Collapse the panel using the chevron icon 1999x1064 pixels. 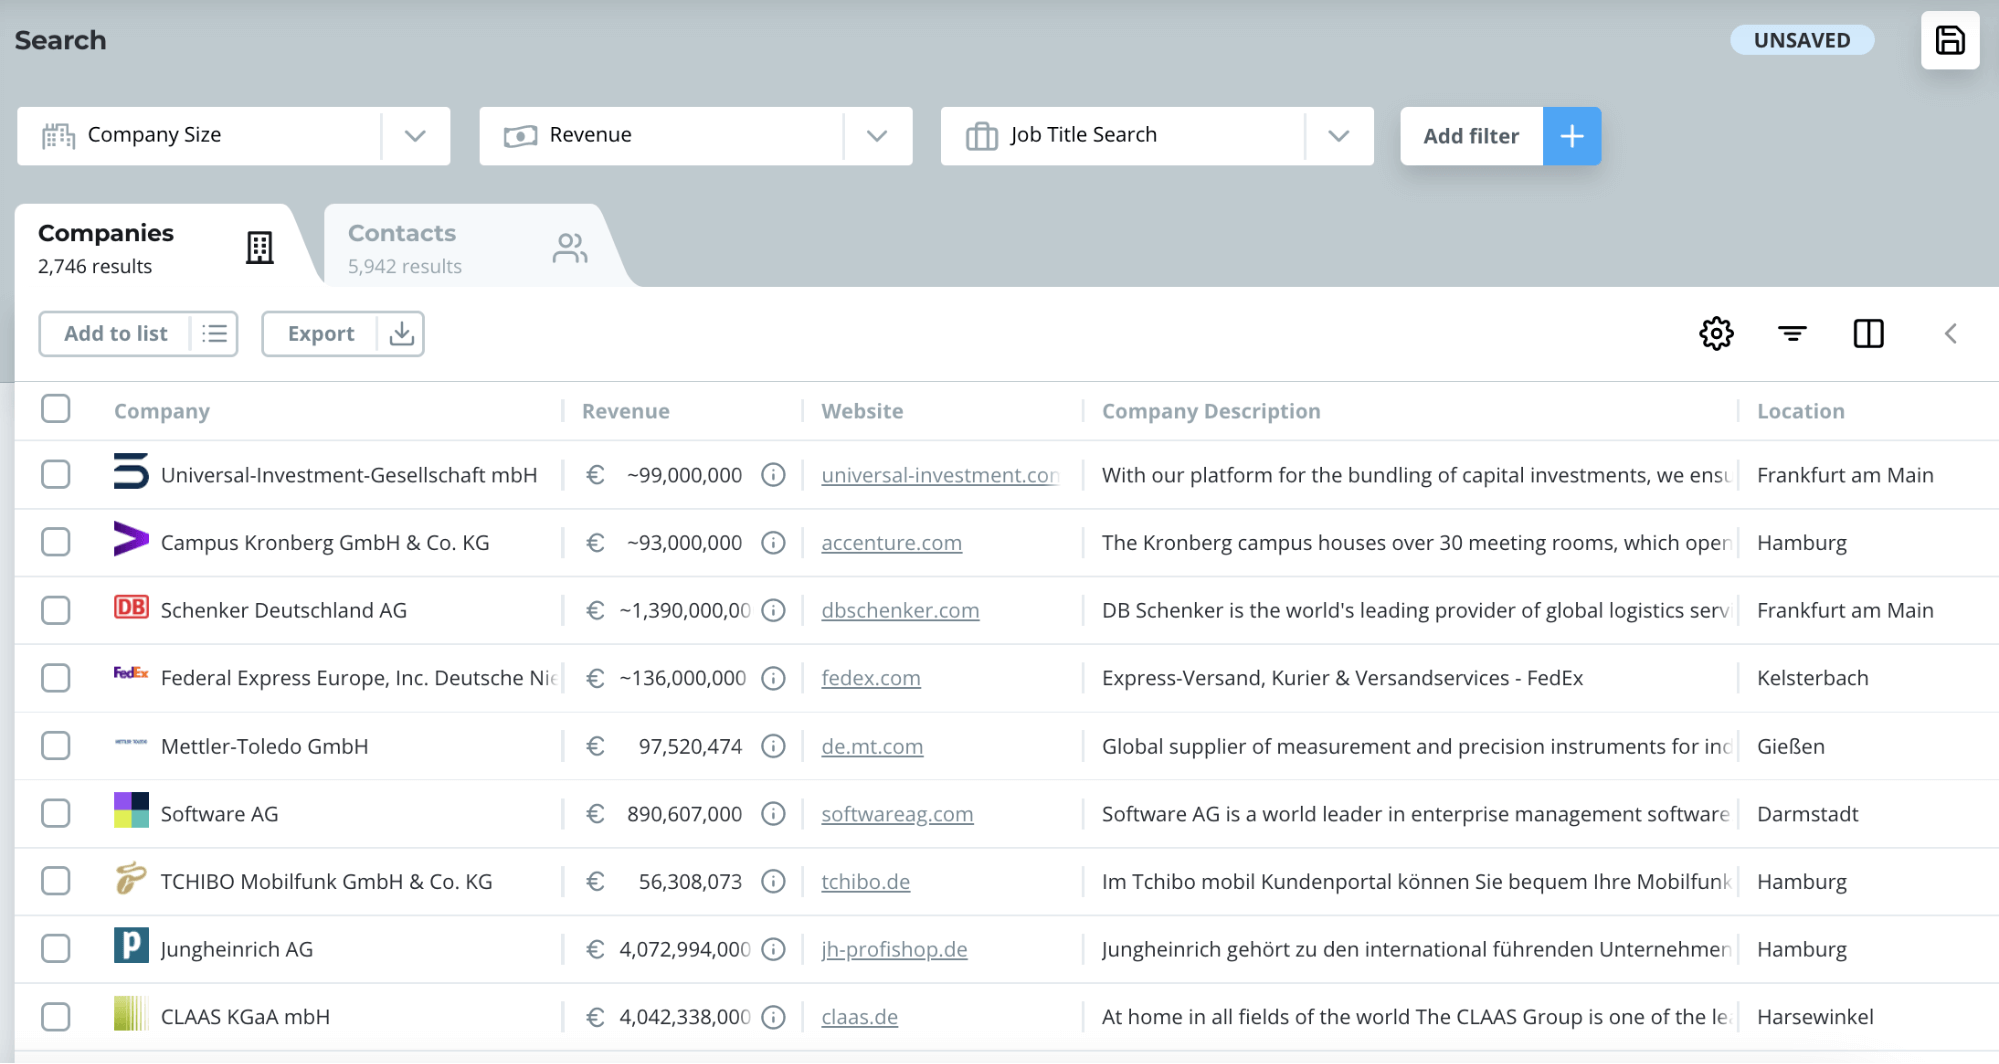pyautogui.click(x=1949, y=333)
